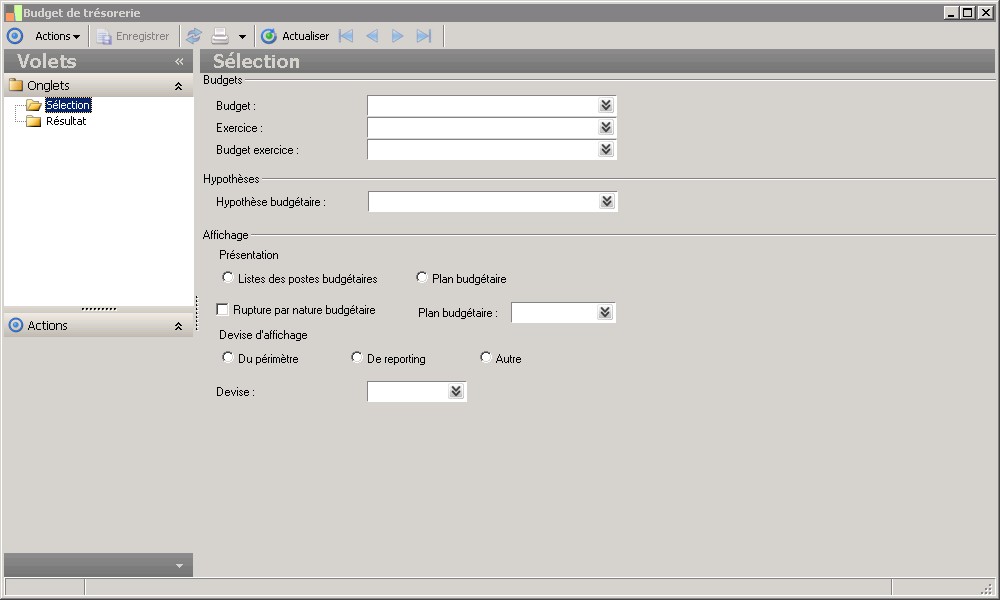Open the Budget dropdown list

point(605,105)
